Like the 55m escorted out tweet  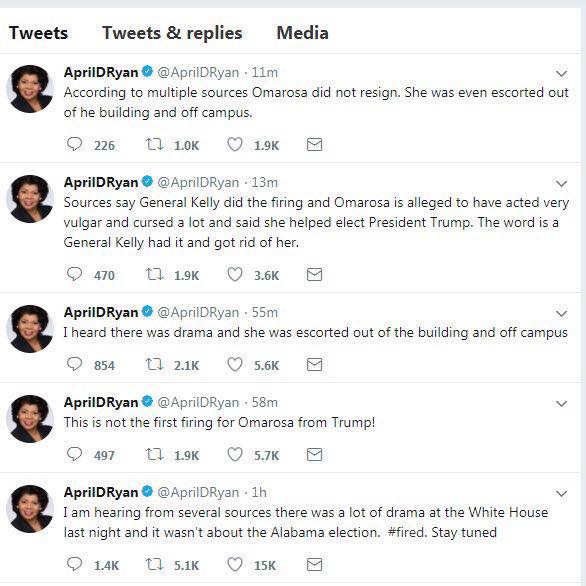click(x=235, y=364)
